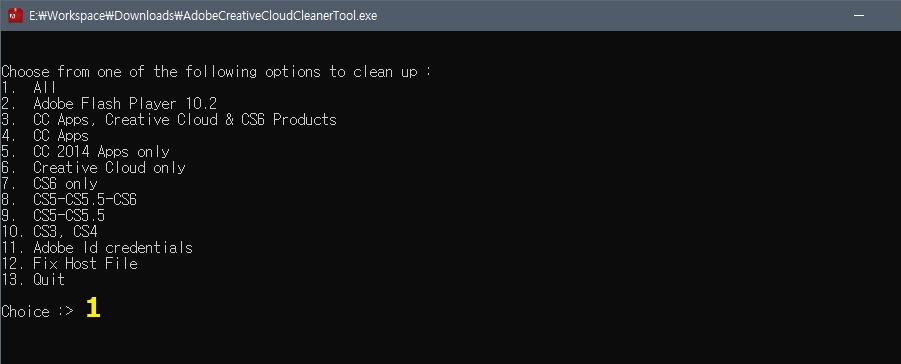
Task: Click the yellow number 1 annotation
Action: click(93, 308)
